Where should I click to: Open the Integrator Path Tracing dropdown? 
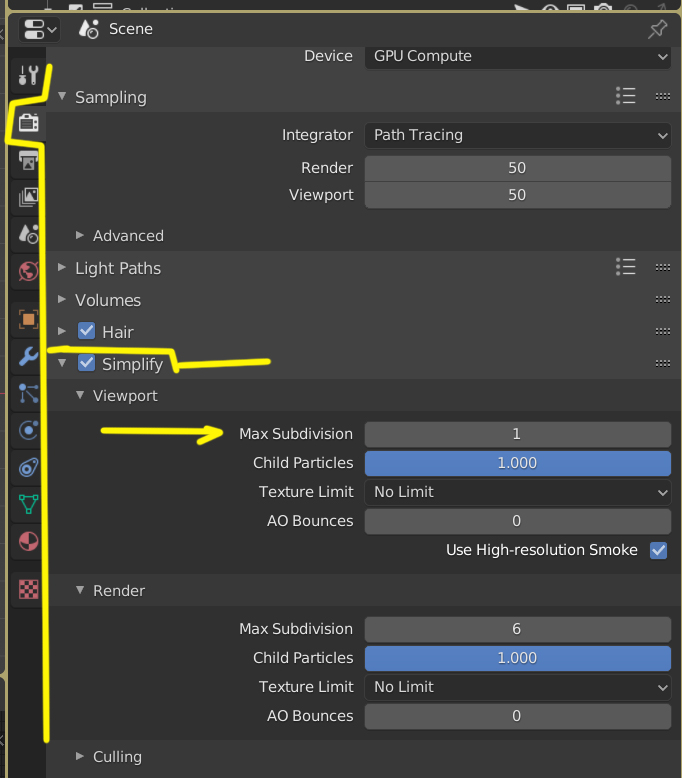(517, 135)
